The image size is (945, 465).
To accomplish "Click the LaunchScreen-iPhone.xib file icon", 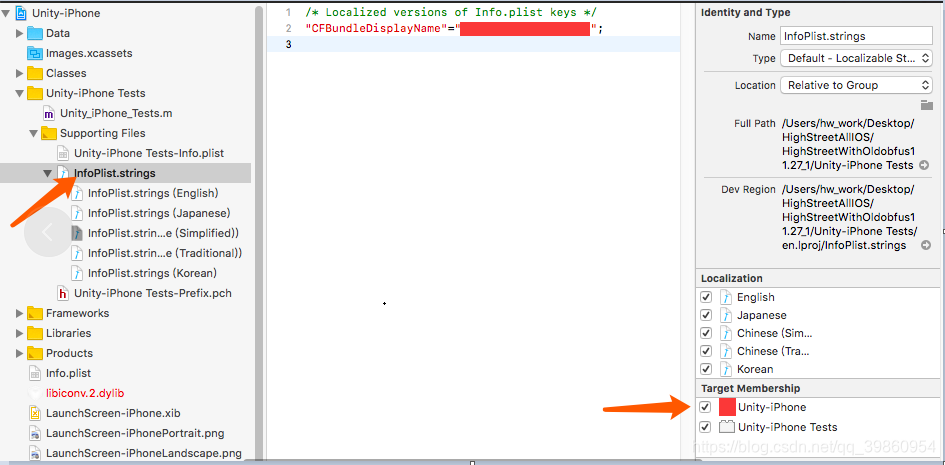I will point(35,413).
